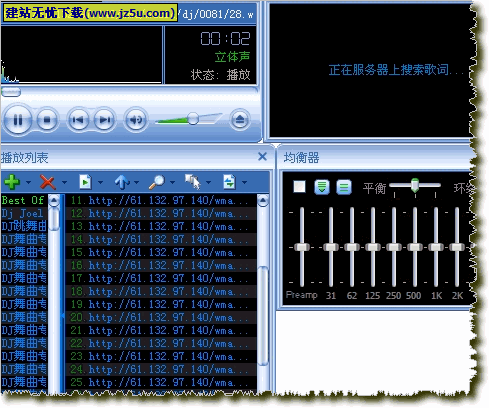The width and height of the screenshot is (489, 408).
Task: Adjust the 62 Hz equalizer slider
Action: (352, 247)
